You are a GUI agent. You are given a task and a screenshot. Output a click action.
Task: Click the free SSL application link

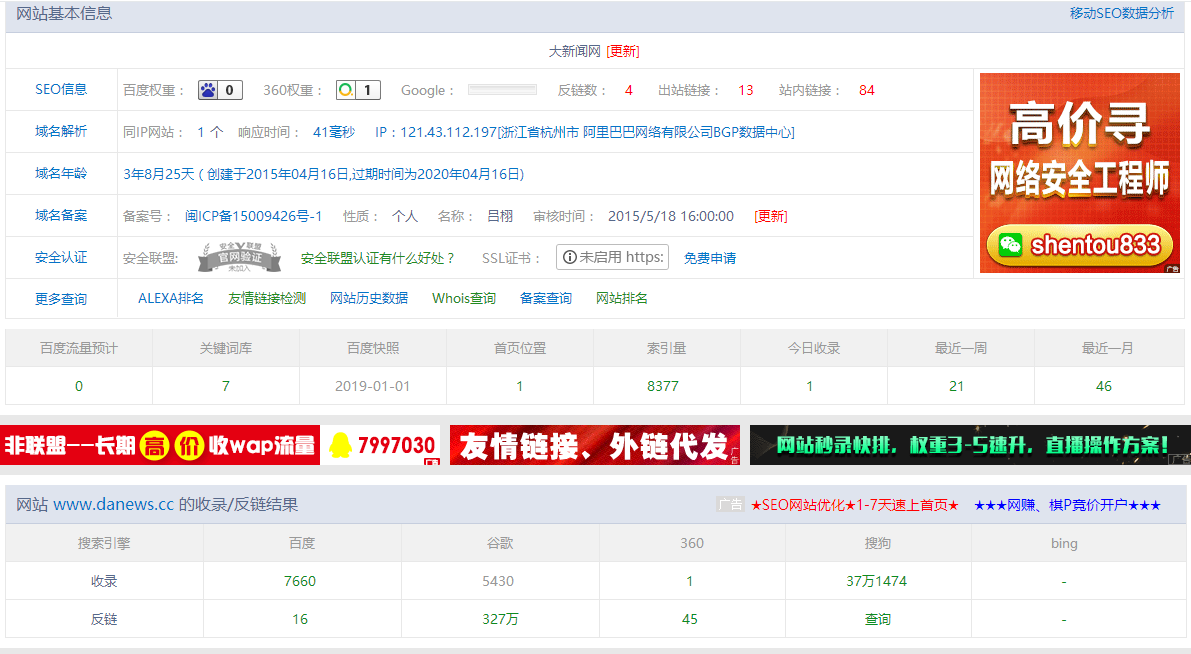point(710,258)
